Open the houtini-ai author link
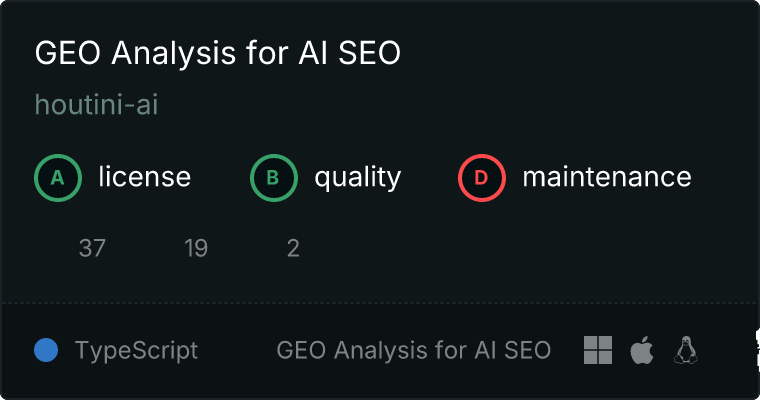 coord(96,105)
